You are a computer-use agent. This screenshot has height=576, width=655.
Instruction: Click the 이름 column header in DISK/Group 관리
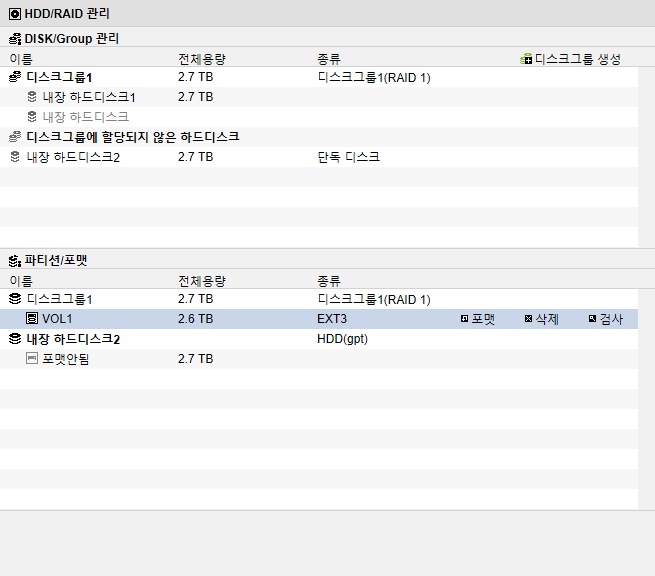pyautogui.click(x=21, y=59)
